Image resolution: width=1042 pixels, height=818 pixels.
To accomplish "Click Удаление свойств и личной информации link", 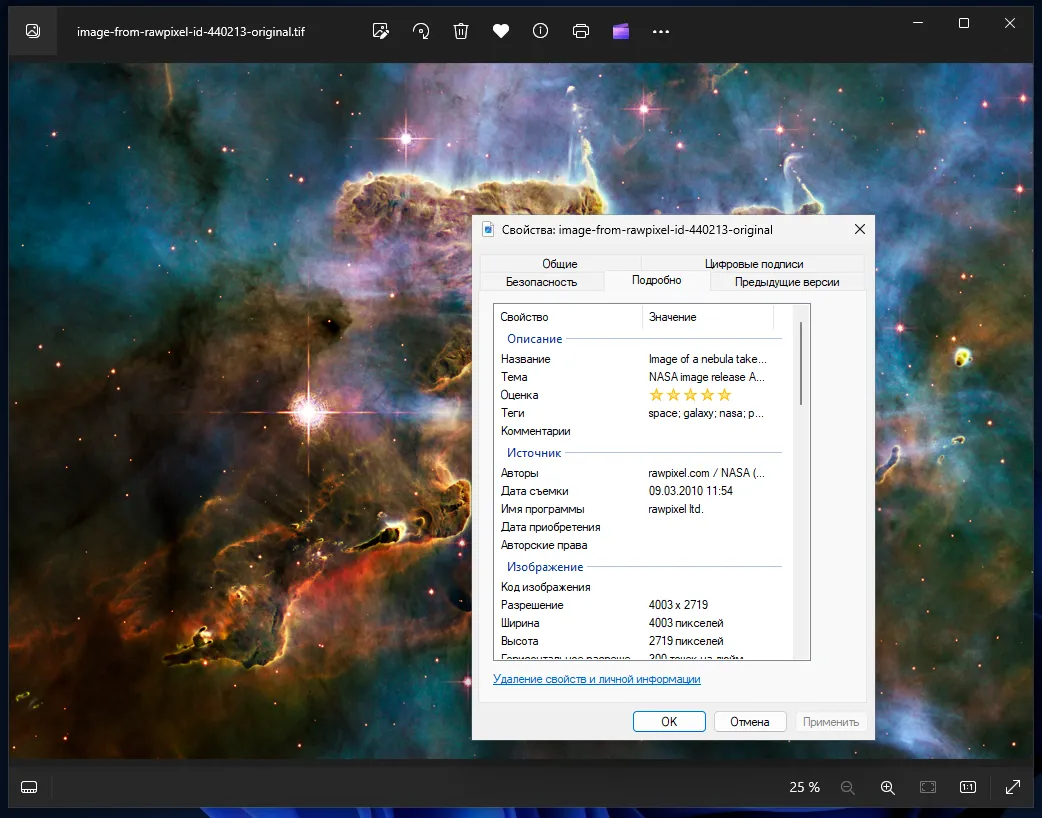I will coord(596,679).
